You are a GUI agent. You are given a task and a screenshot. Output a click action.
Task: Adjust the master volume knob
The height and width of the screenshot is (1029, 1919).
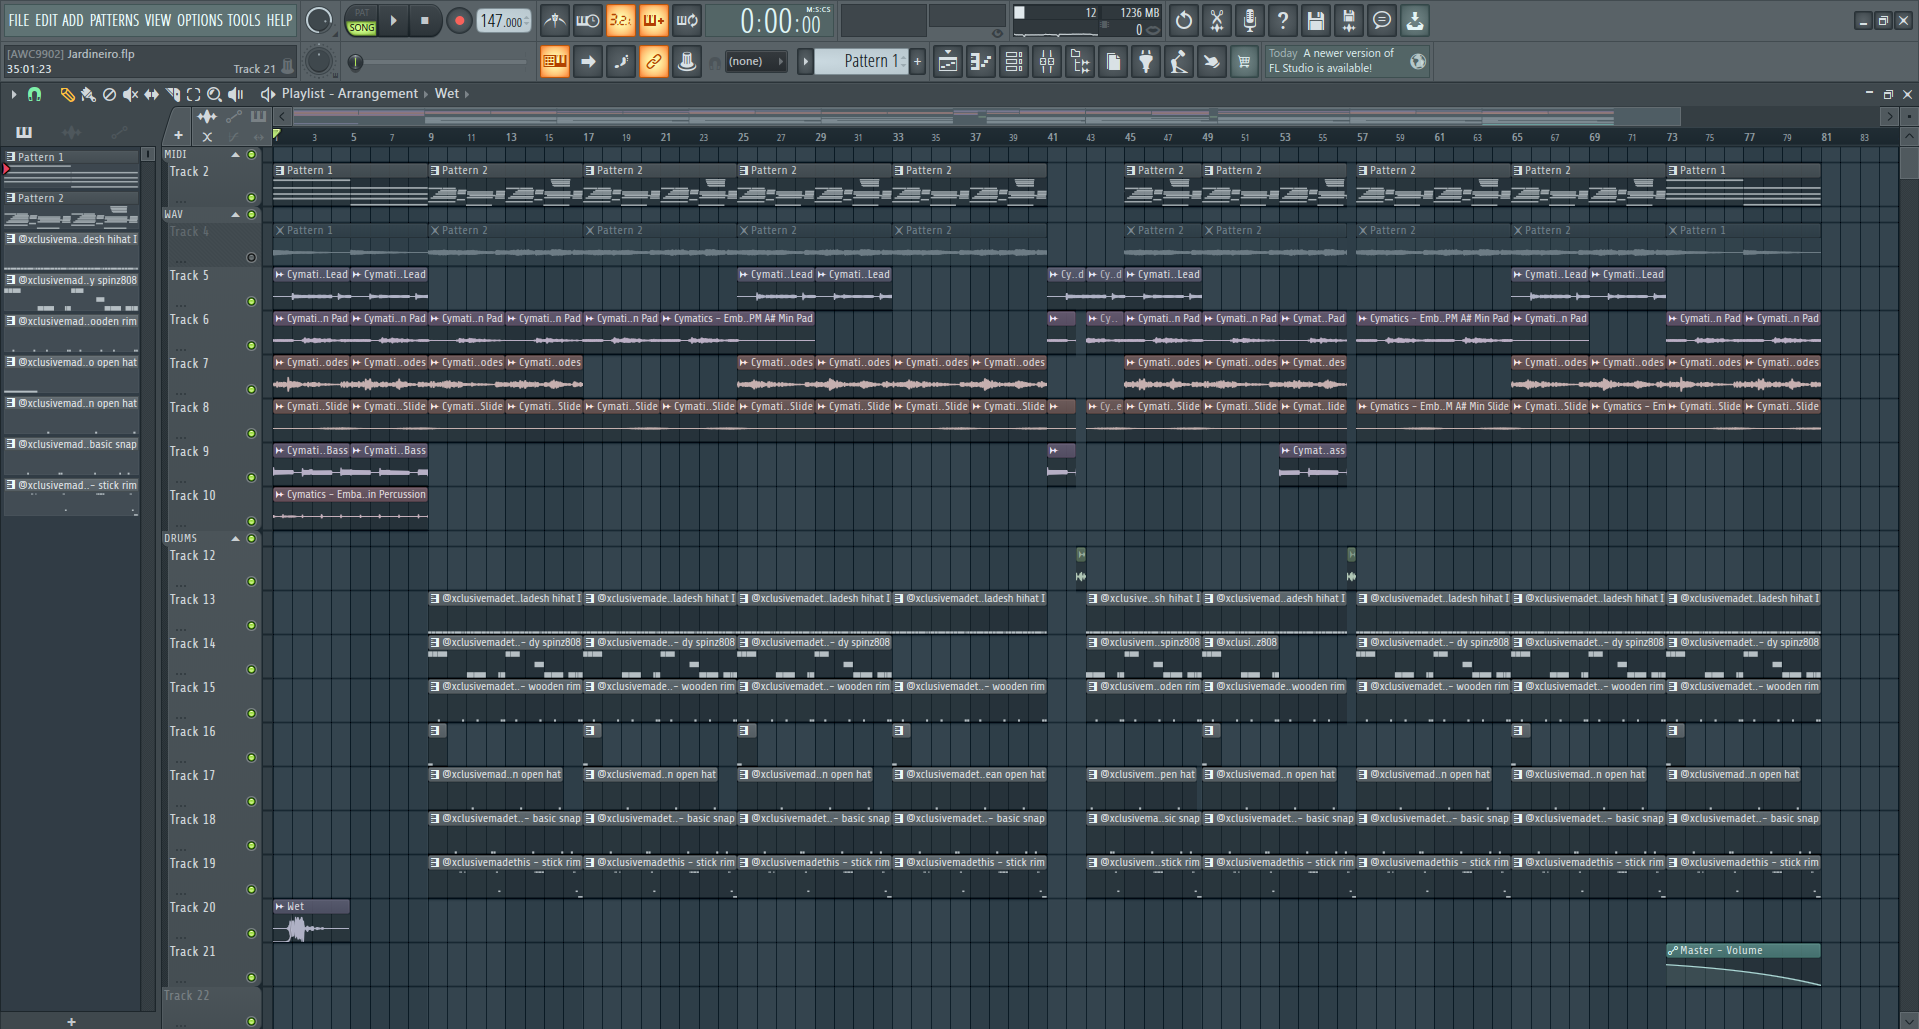[319, 20]
